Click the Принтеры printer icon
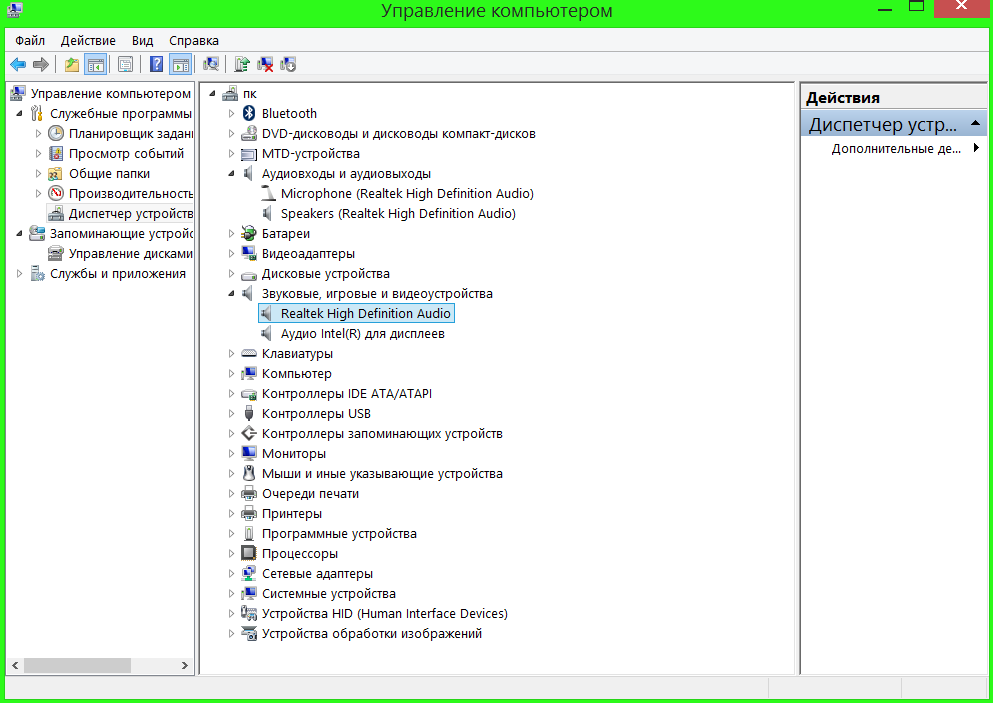Viewport: 993px width, 703px height. [x=249, y=514]
